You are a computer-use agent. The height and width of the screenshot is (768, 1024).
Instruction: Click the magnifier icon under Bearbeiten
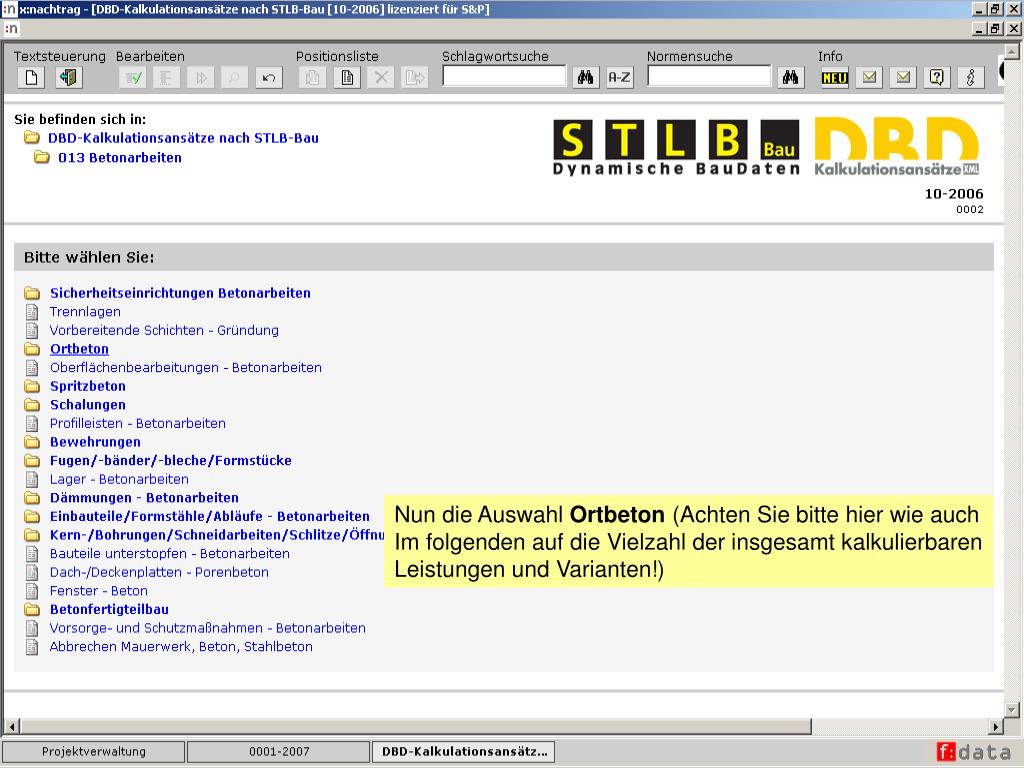pyautogui.click(x=234, y=78)
